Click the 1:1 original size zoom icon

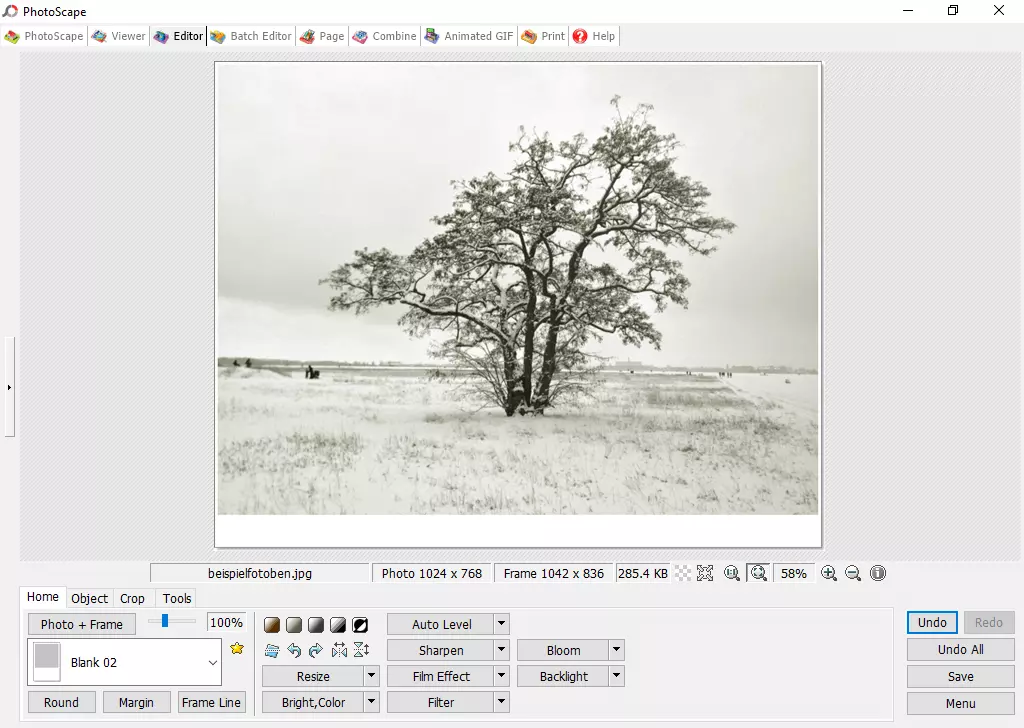click(731, 573)
